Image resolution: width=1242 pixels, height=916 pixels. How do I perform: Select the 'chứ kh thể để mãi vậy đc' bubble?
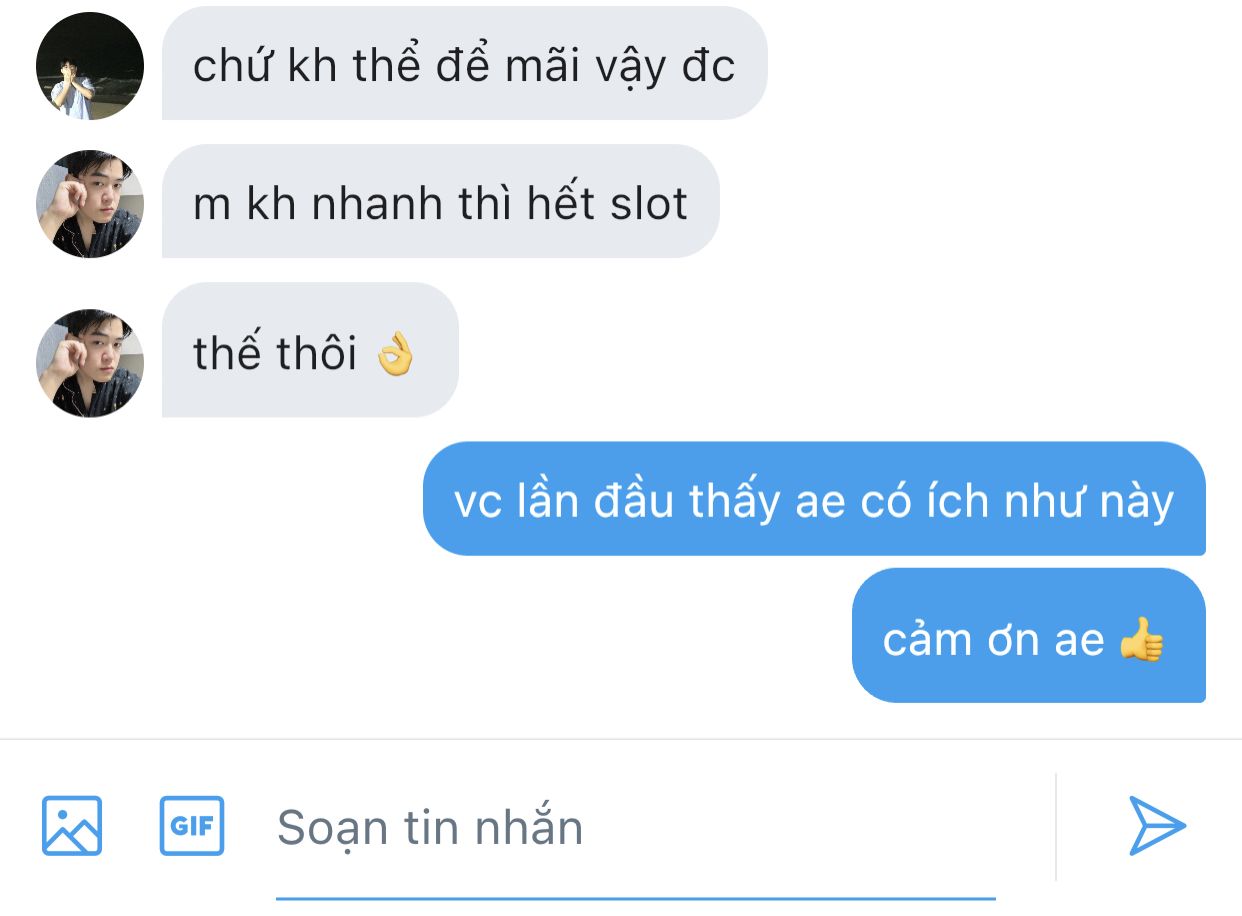[464, 64]
